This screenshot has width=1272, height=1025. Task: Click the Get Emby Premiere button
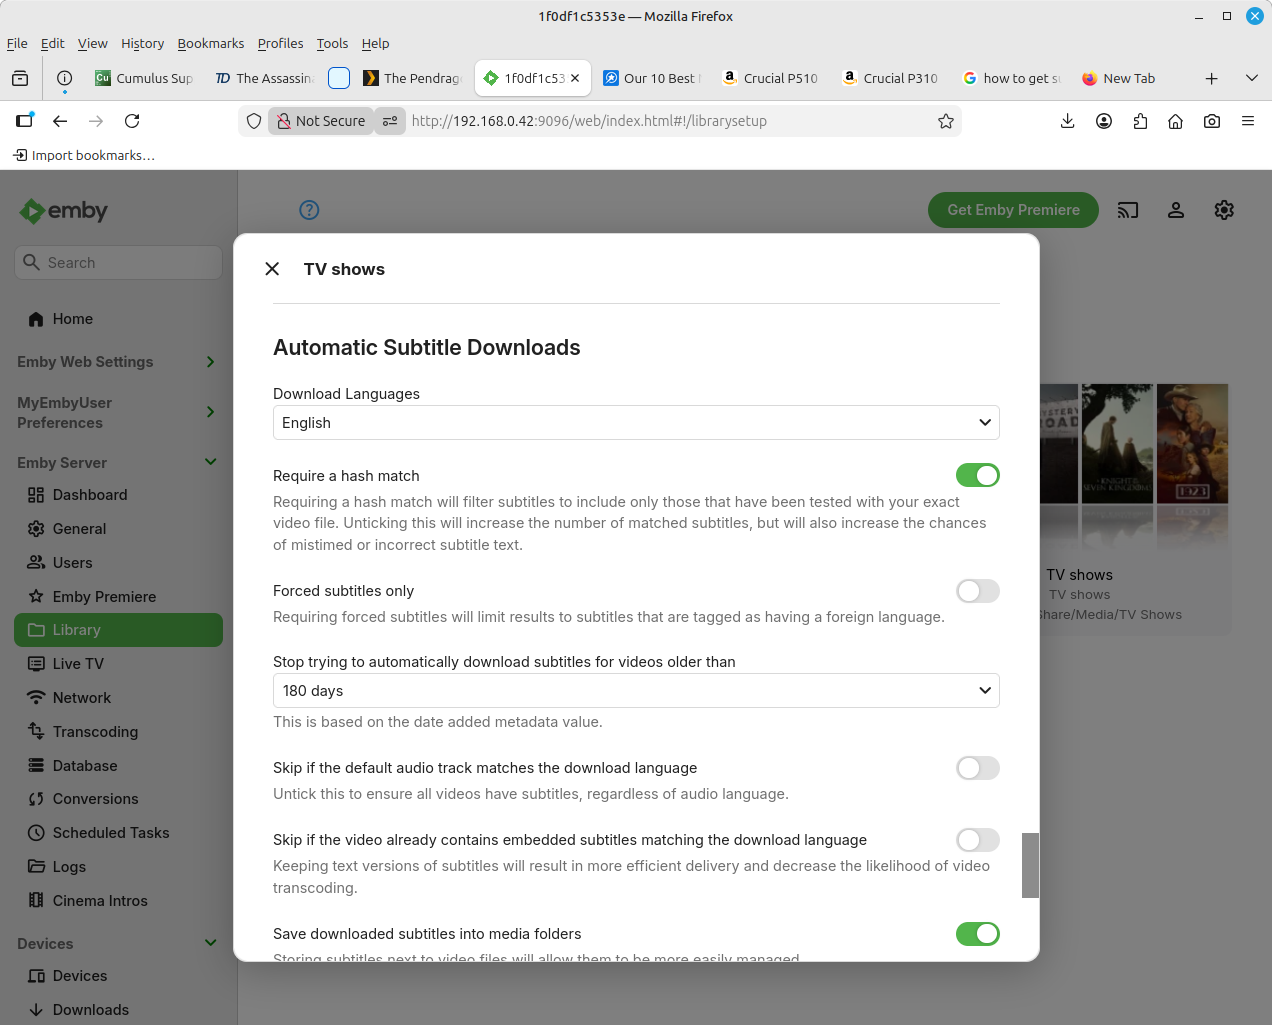pyautogui.click(x=1013, y=210)
